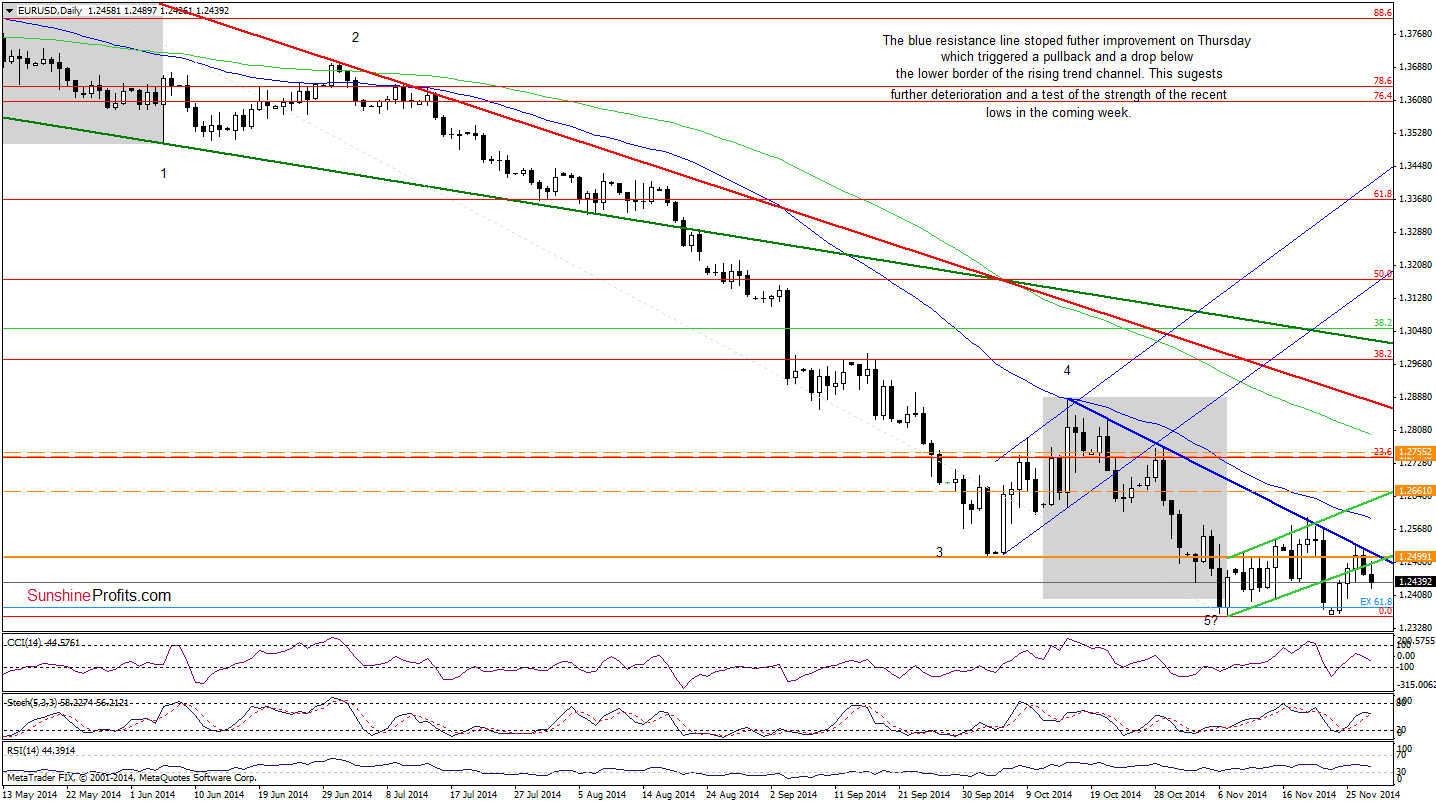
Task: Select the orange 1.24991 price label
Action: [x=1415, y=557]
